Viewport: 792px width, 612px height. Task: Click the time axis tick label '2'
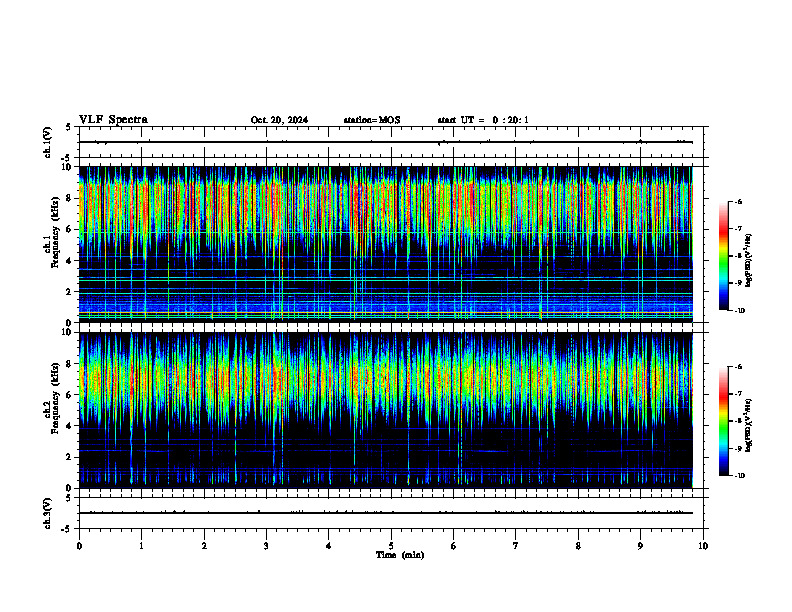(204, 546)
